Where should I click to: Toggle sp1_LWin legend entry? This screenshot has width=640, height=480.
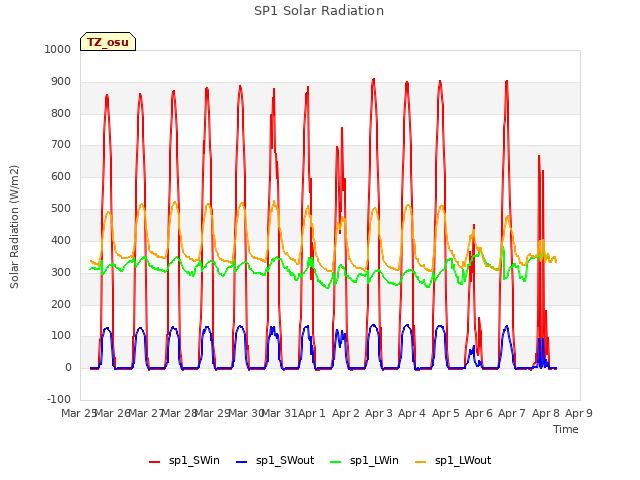click(x=364, y=461)
